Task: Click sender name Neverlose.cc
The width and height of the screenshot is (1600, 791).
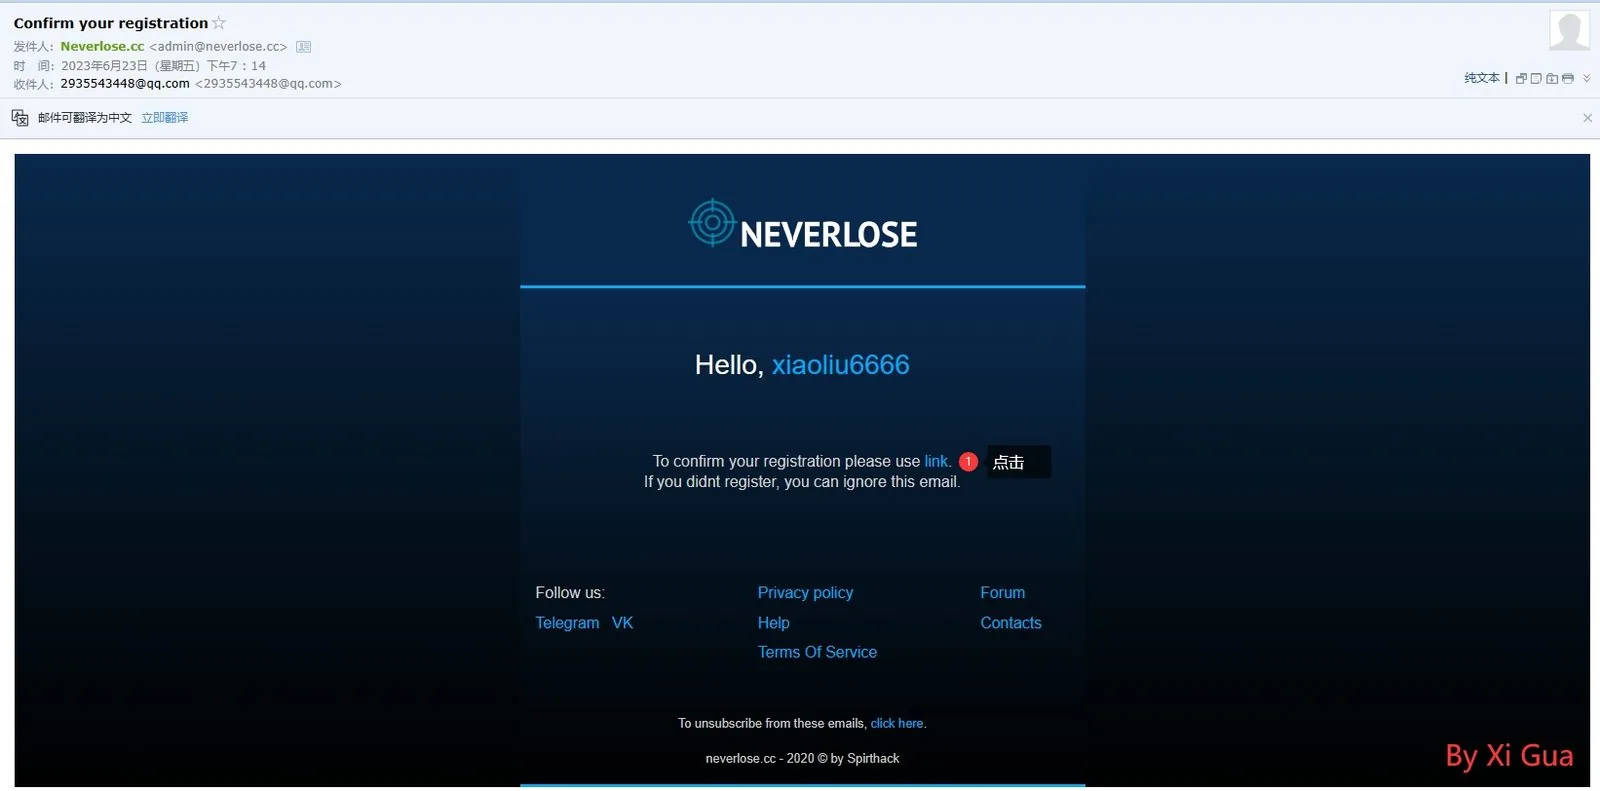Action: [x=102, y=46]
